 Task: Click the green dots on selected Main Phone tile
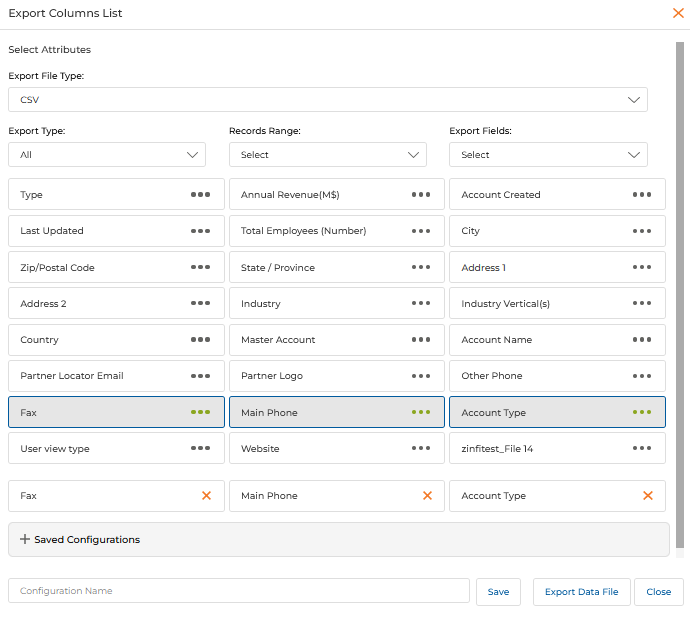pos(421,412)
